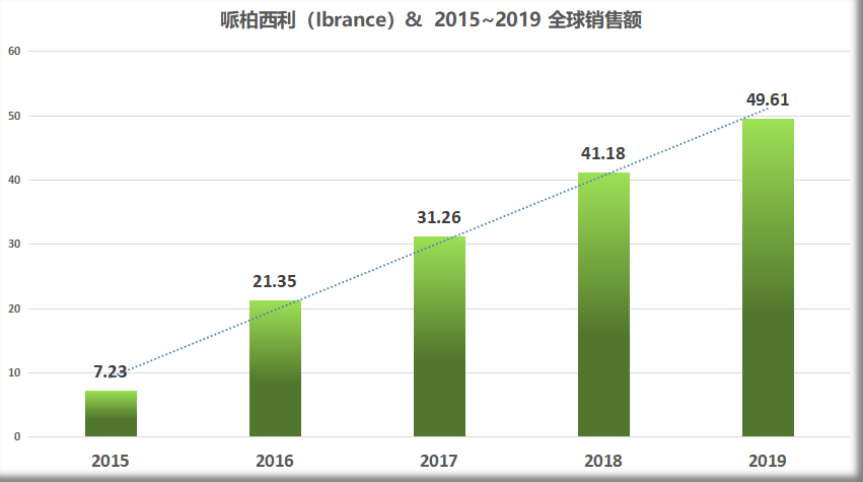Select the 2016 green bar
Image resolution: width=863 pixels, height=482 pixels.
275,369
